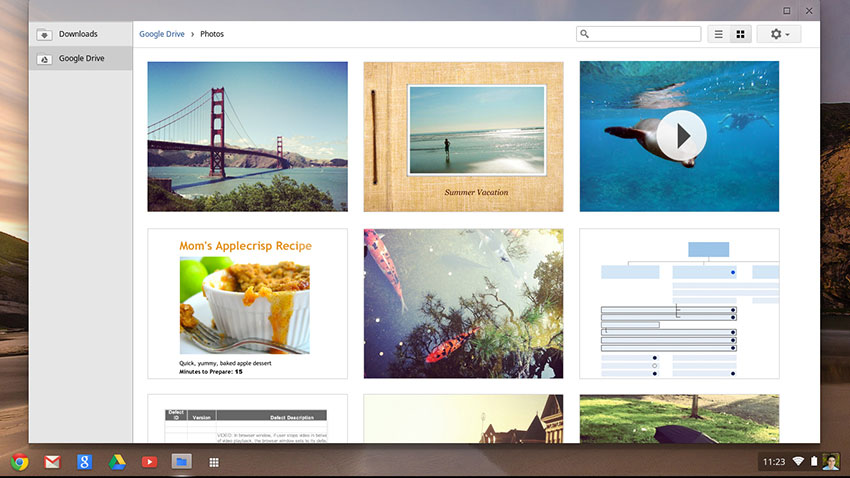Screen dimensions: 850x478
Task: Click Google Drive breadcrumb link
Action: pos(164,34)
